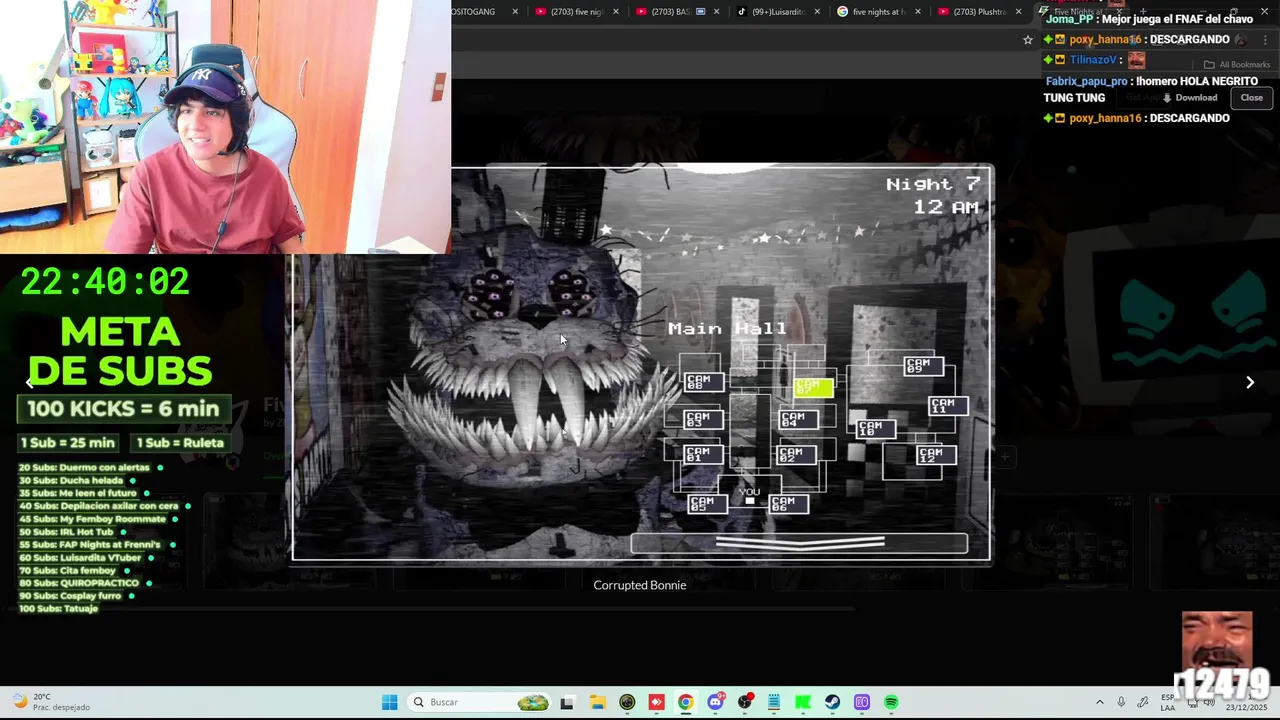Open File Explorer from the taskbar
This screenshot has width=1280, height=720.
597,702
